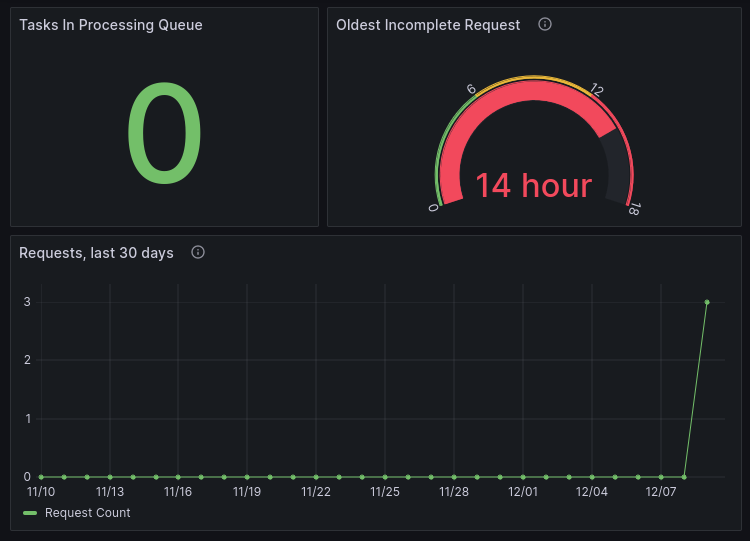This screenshot has height=541, width=750.
Task: Click the 12/07 x-axis label
Action: pos(661,492)
